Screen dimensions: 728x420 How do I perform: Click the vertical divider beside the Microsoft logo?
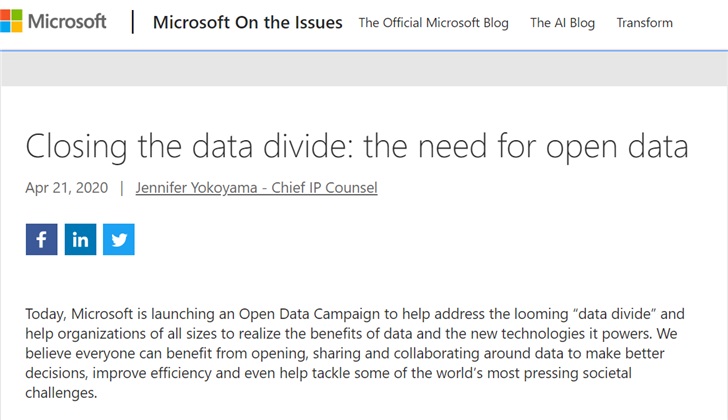[x=133, y=22]
